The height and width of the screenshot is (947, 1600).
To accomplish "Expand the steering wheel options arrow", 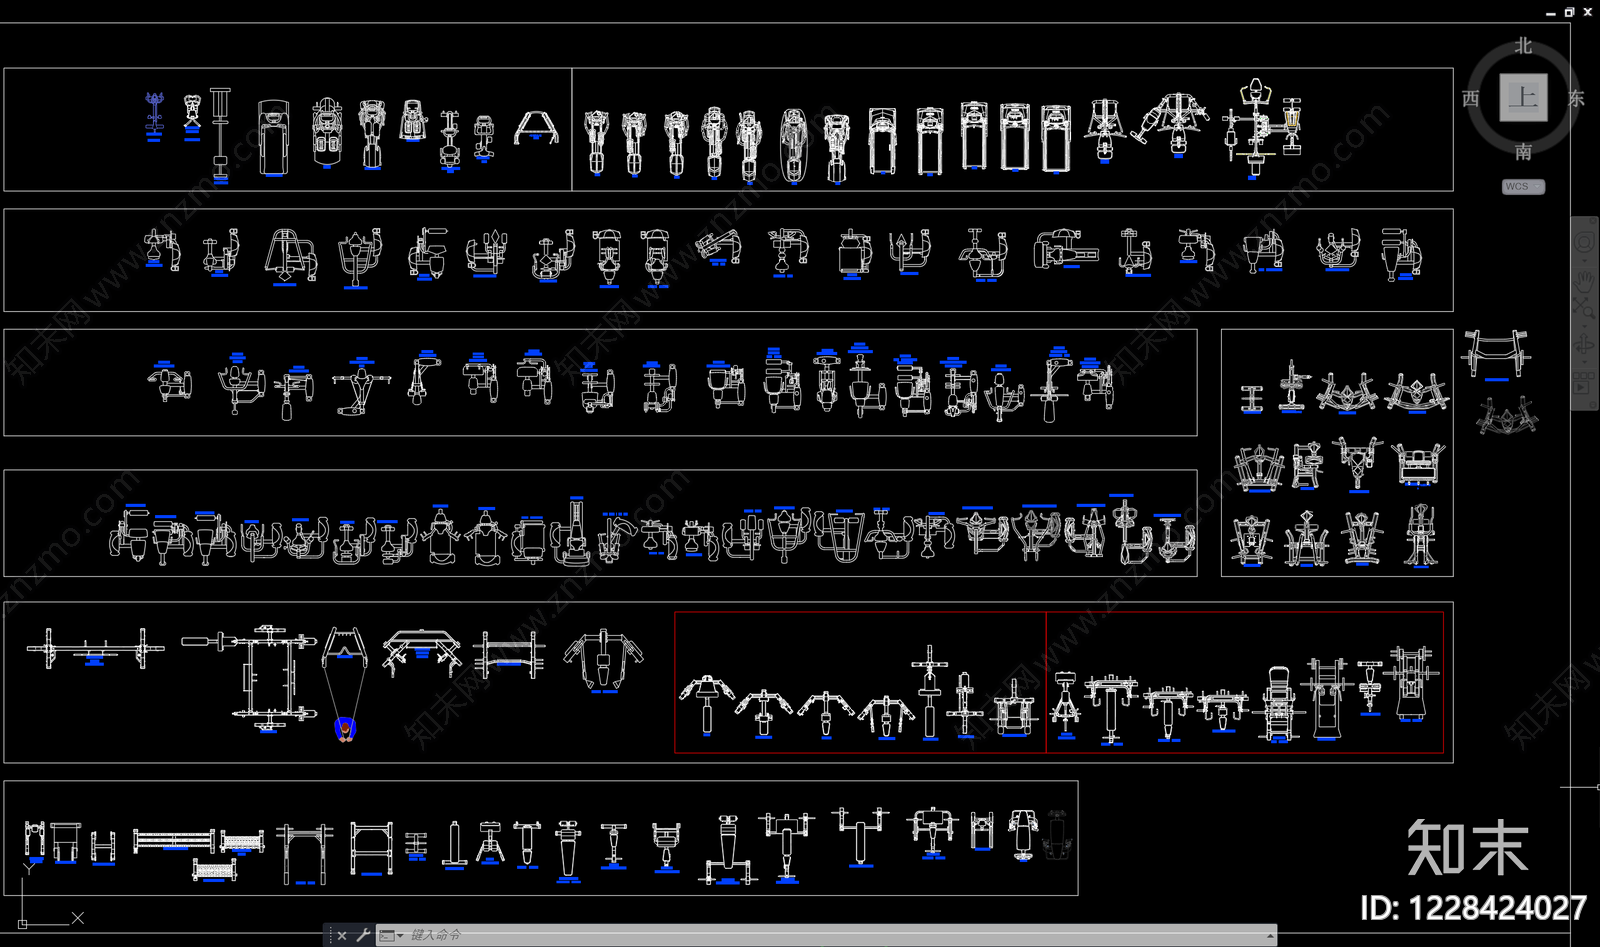I will click(x=1584, y=261).
